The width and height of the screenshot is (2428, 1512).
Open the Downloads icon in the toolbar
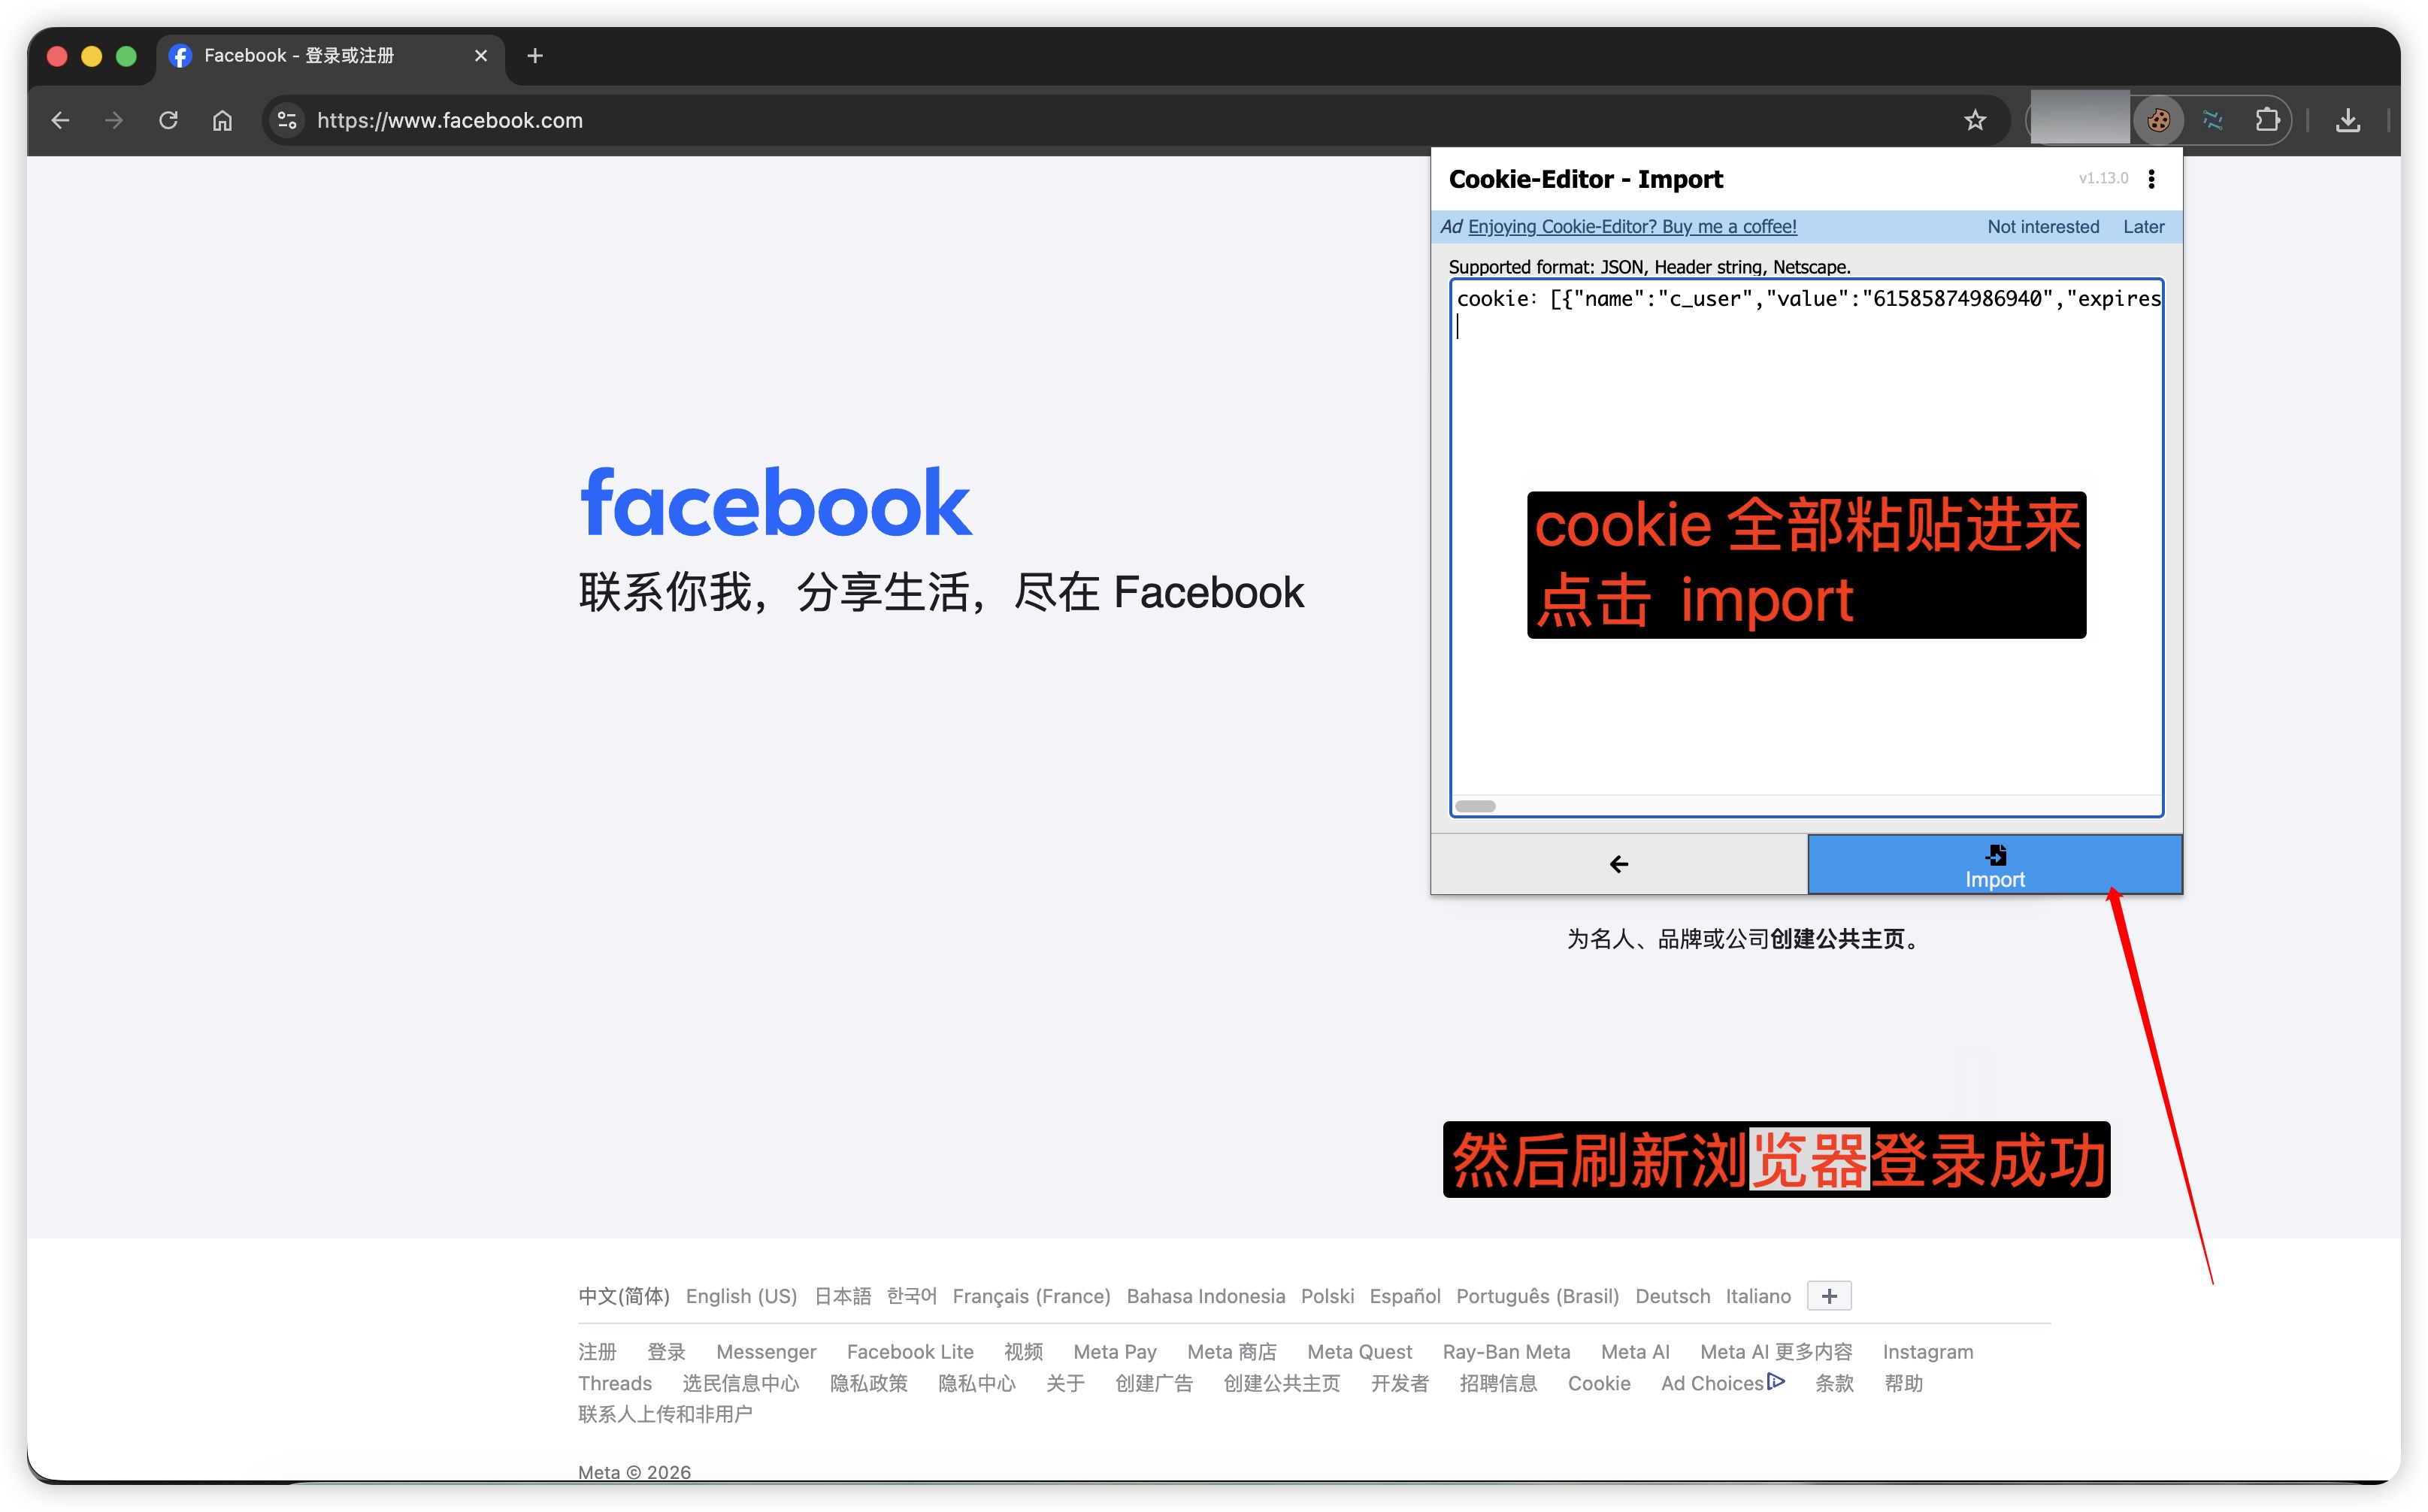[x=2349, y=119]
